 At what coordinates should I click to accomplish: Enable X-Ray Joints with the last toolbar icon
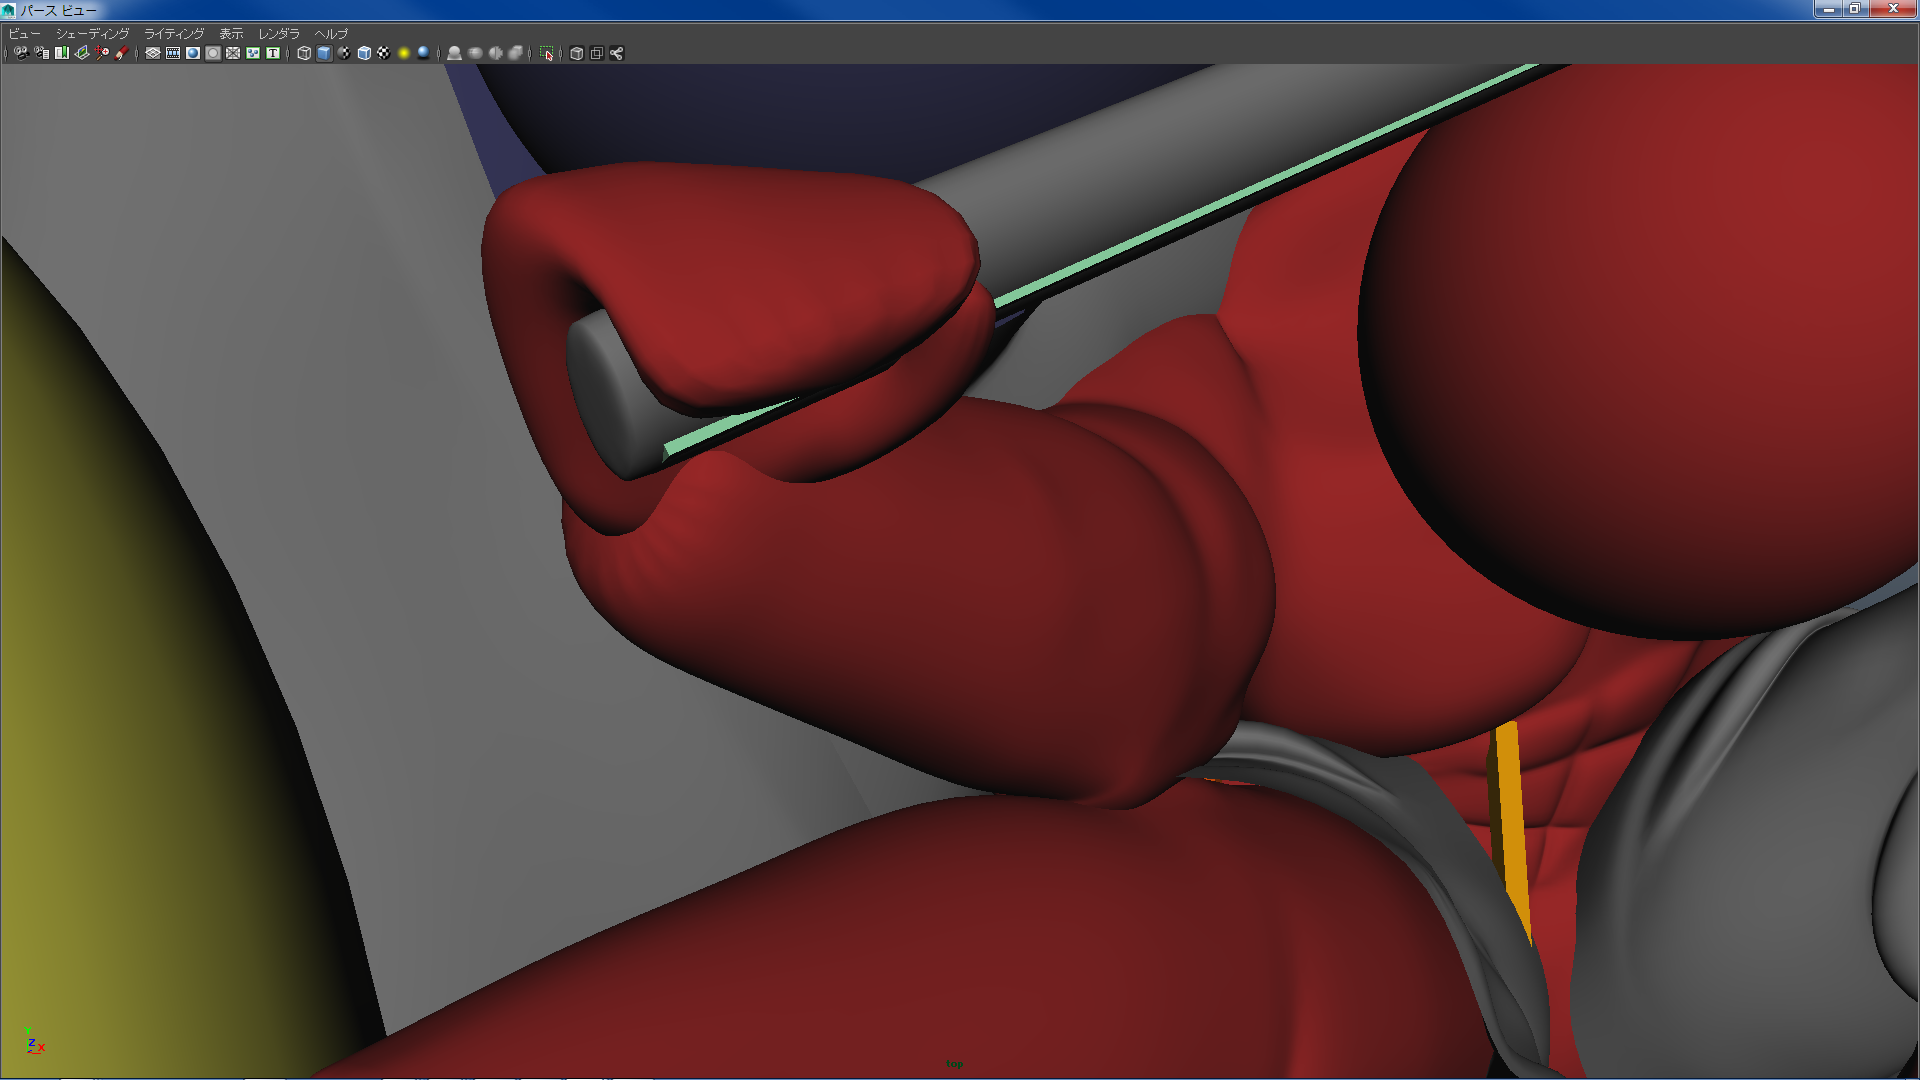coord(617,53)
